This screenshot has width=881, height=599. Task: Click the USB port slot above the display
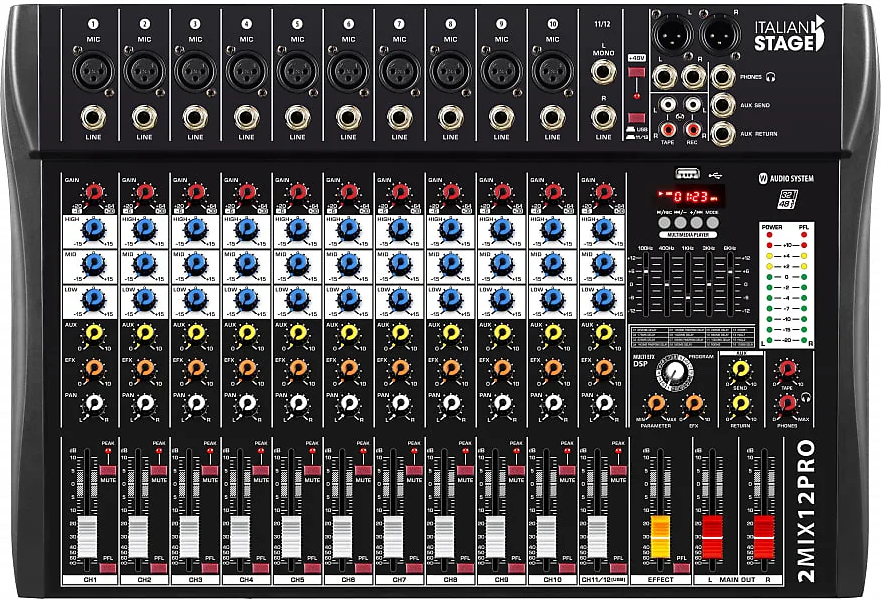coord(687,174)
